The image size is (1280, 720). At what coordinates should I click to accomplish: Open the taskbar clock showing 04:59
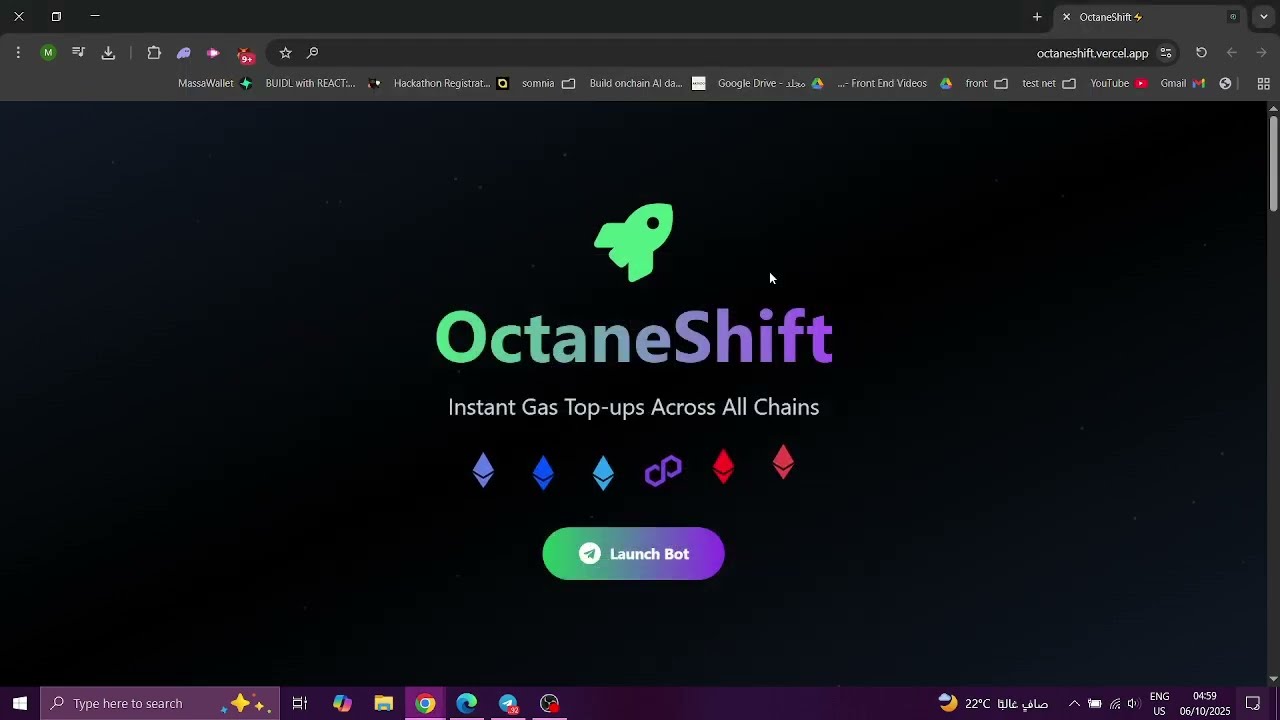pos(1205,703)
